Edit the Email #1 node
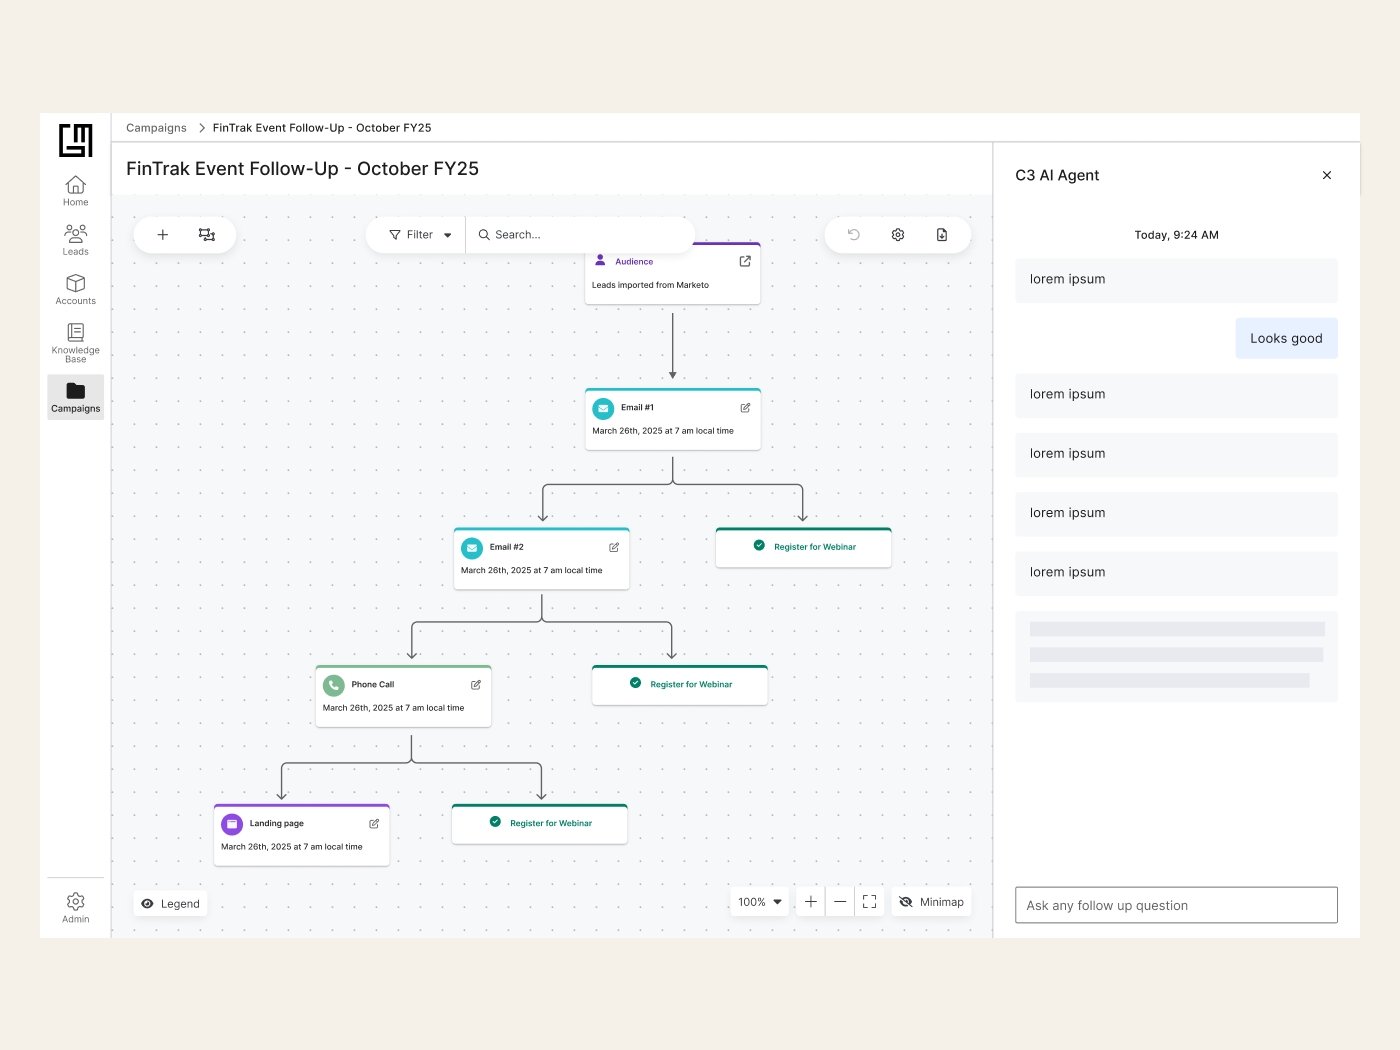This screenshot has height=1050, width=1400. click(x=745, y=408)
